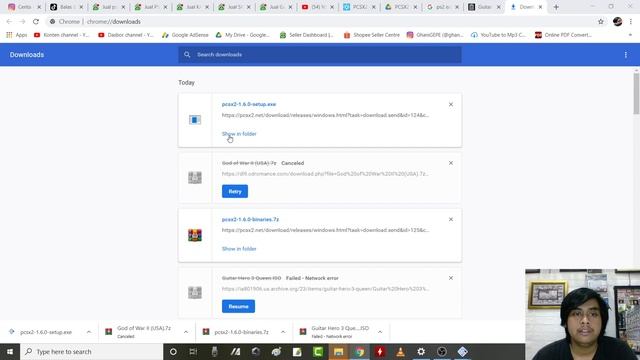Open the Chrome profile avatar
The height and width of the screenshot is (360, 640).
(617, 22)
